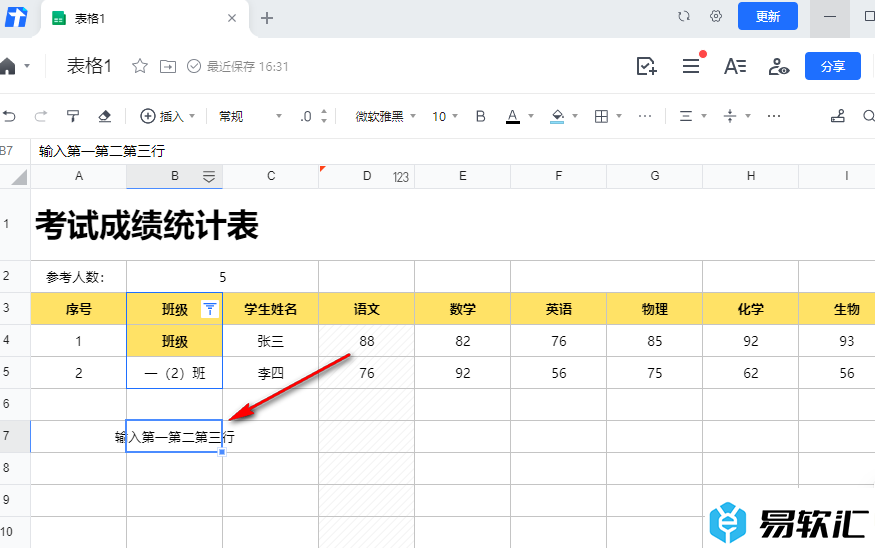875x548 pixels.
Task: Expand the borders dropdown arrow
Action: point(619,116)
